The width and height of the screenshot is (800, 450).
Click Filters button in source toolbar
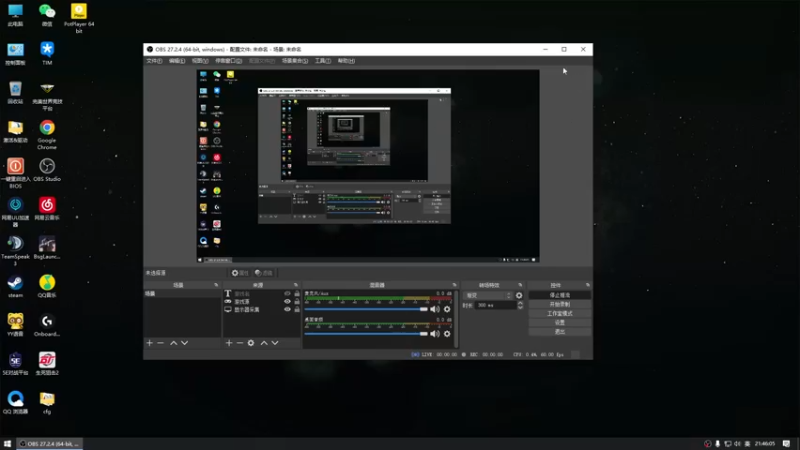pos(264,273)
